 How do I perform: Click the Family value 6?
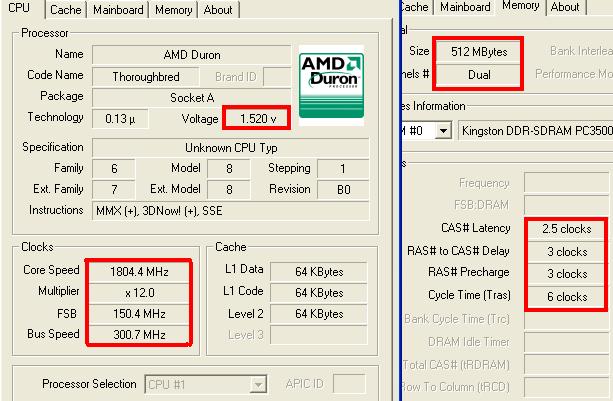(x=114, y=168)
